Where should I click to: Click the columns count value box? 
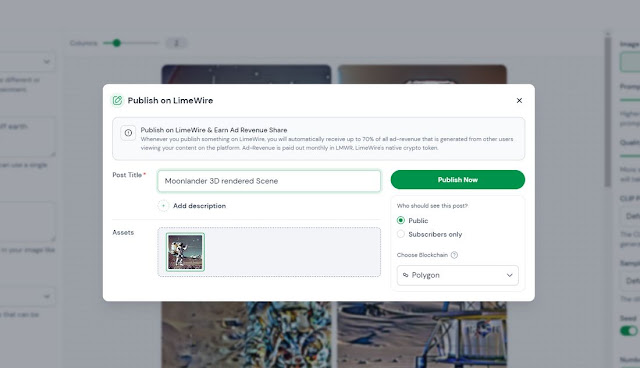(176, 43)
